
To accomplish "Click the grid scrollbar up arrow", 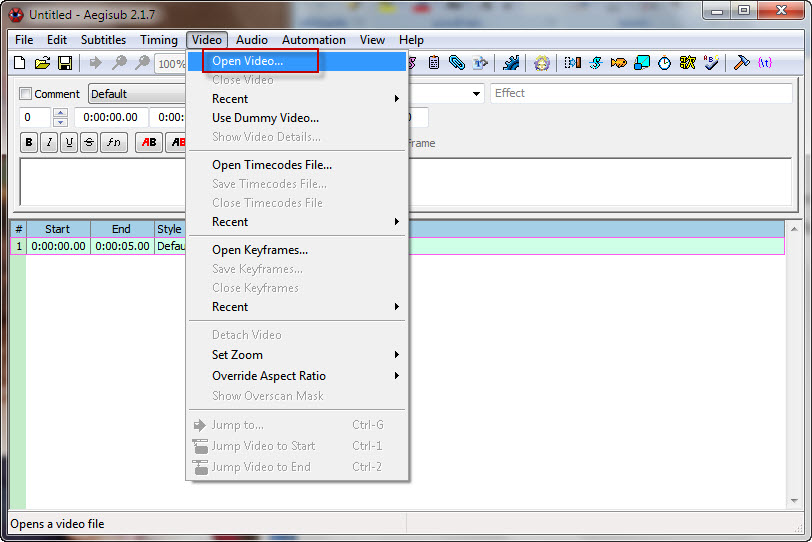I will point(794,228).
